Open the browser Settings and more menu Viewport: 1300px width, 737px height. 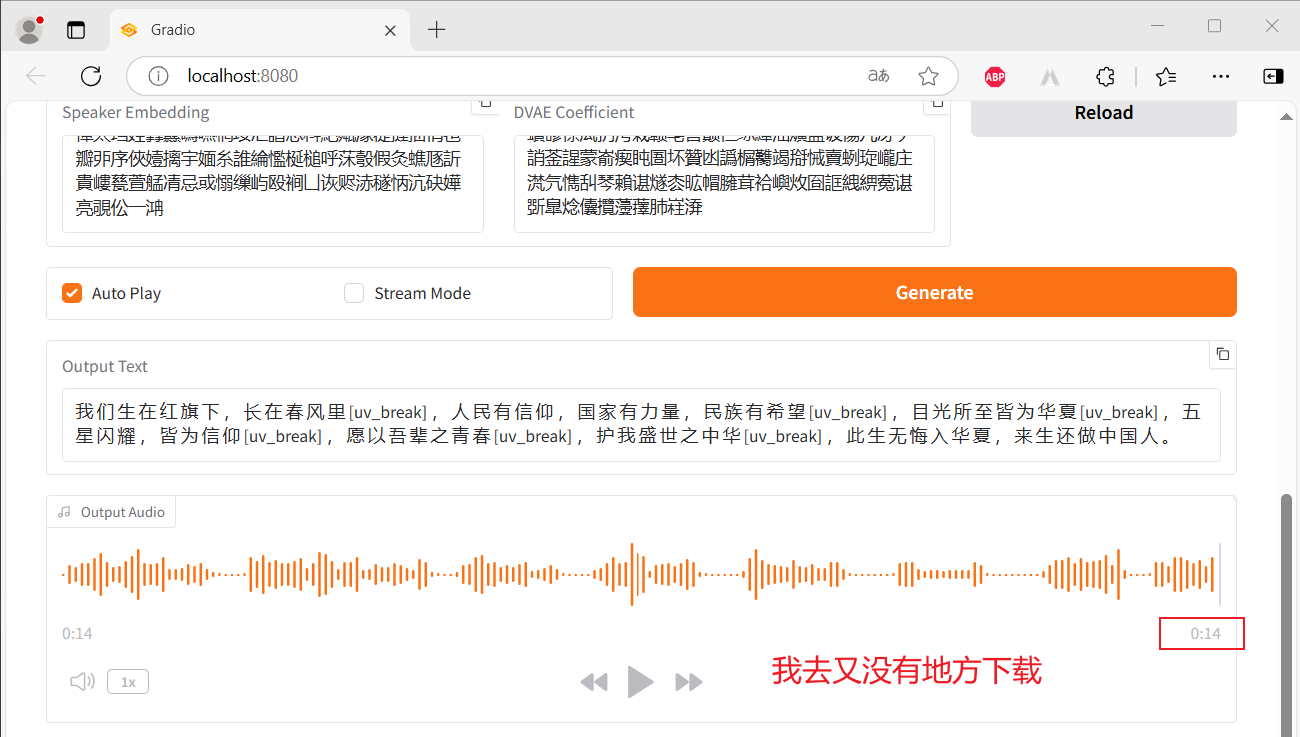(1220, 76)
